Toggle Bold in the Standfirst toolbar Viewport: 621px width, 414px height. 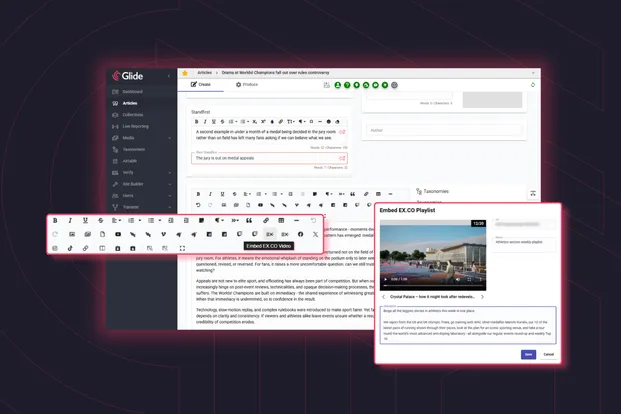196,122
